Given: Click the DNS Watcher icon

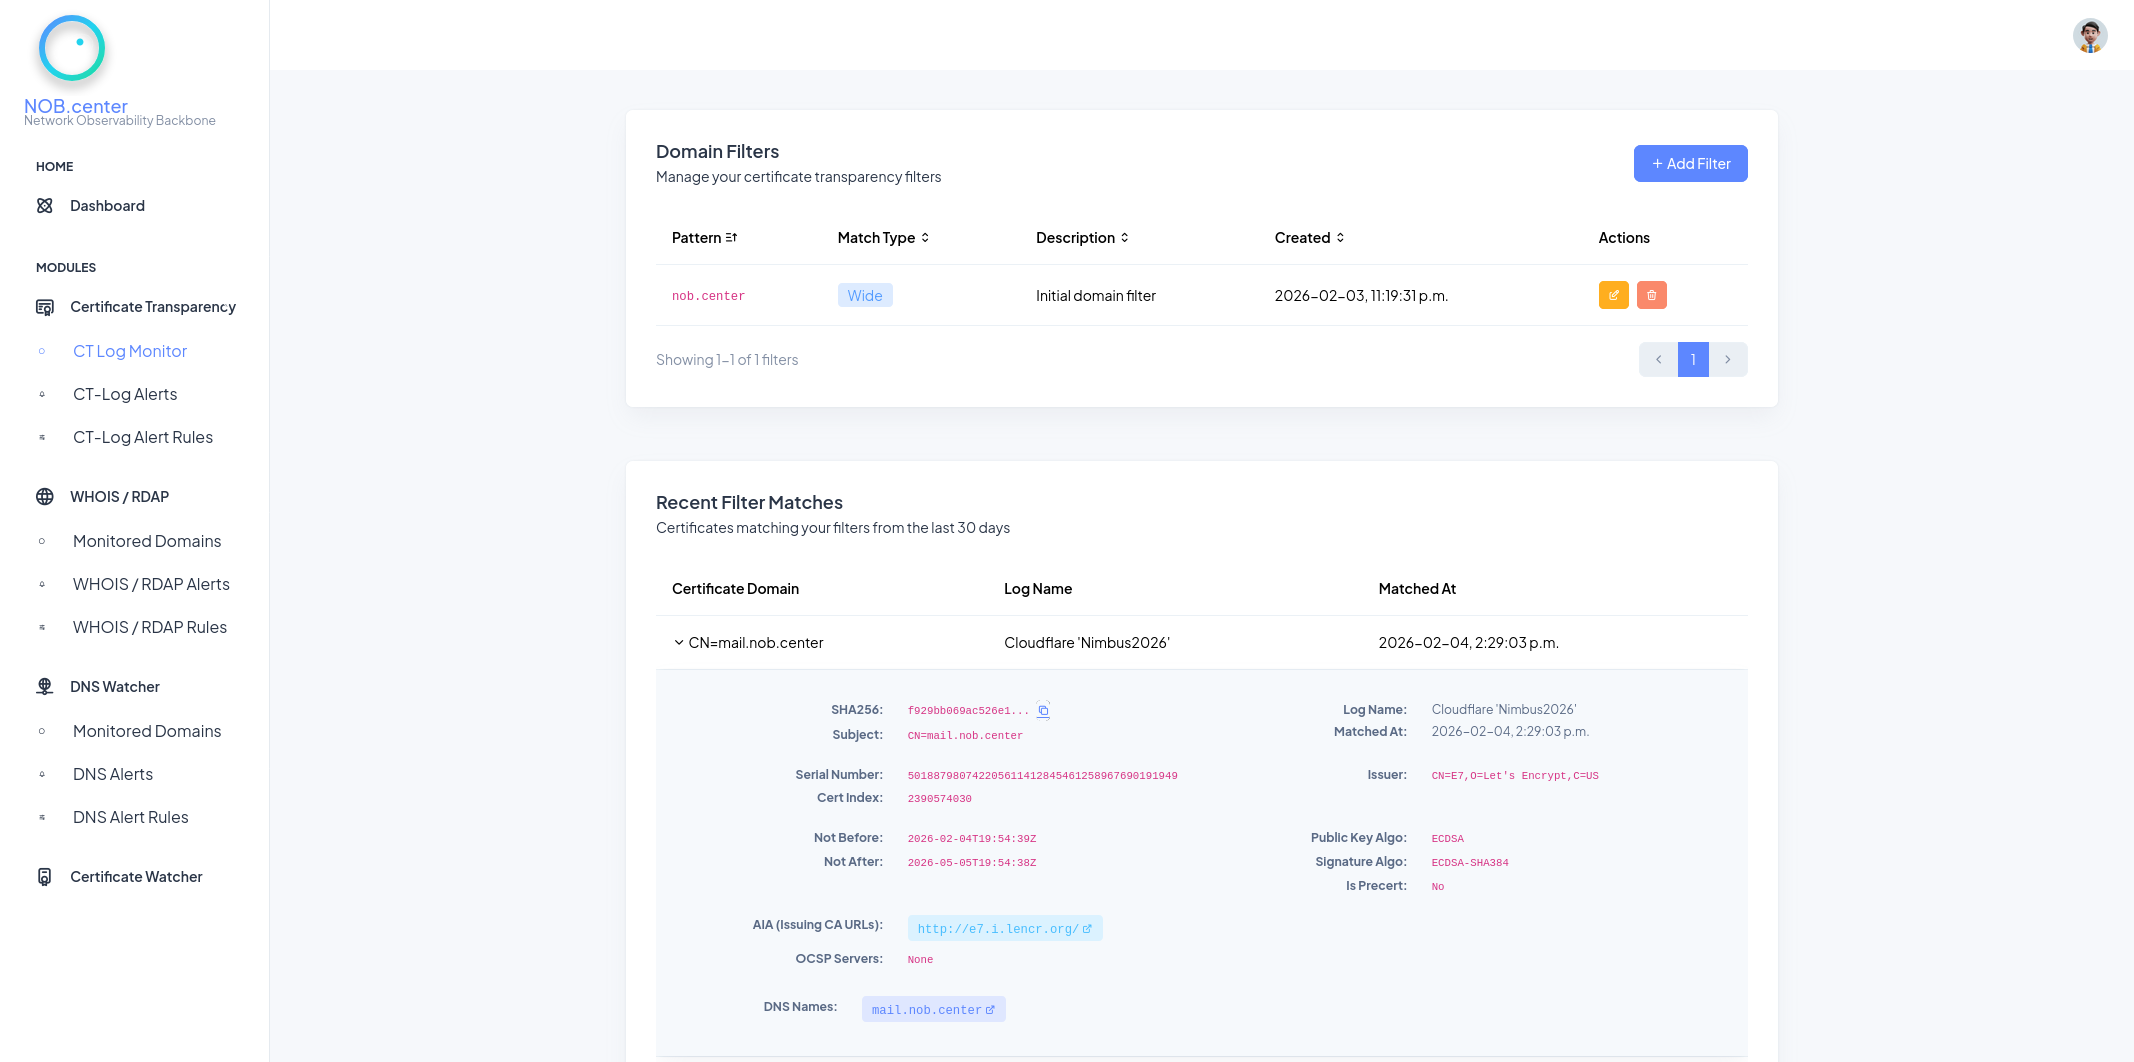Looking at the screenshot, I should (x=44, y=686).
